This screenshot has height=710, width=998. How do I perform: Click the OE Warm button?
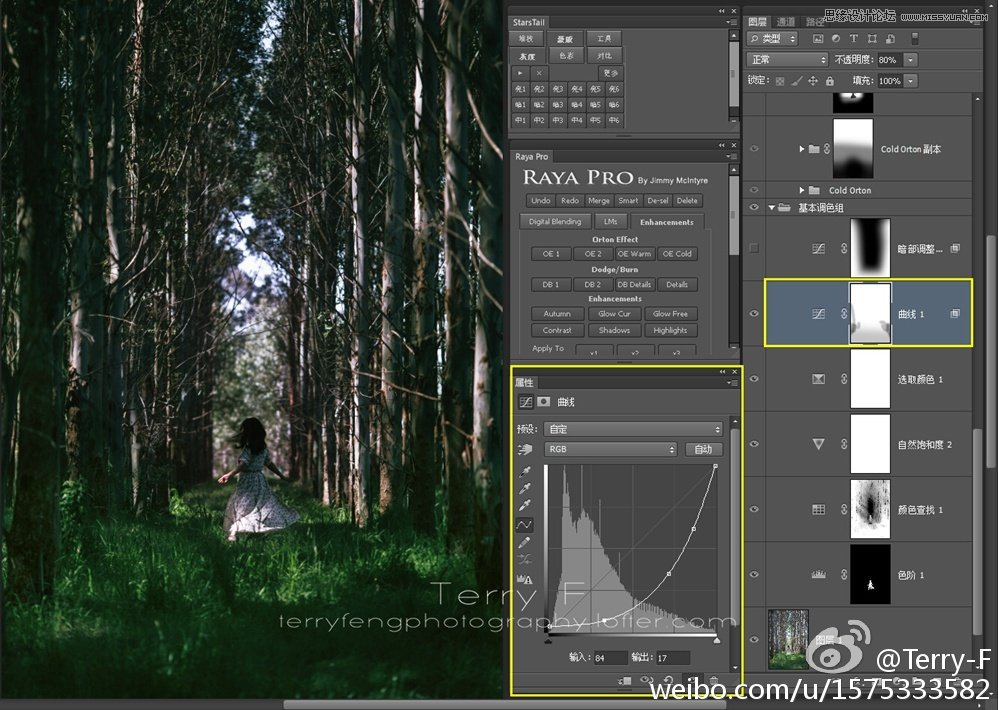click(635, 254)
